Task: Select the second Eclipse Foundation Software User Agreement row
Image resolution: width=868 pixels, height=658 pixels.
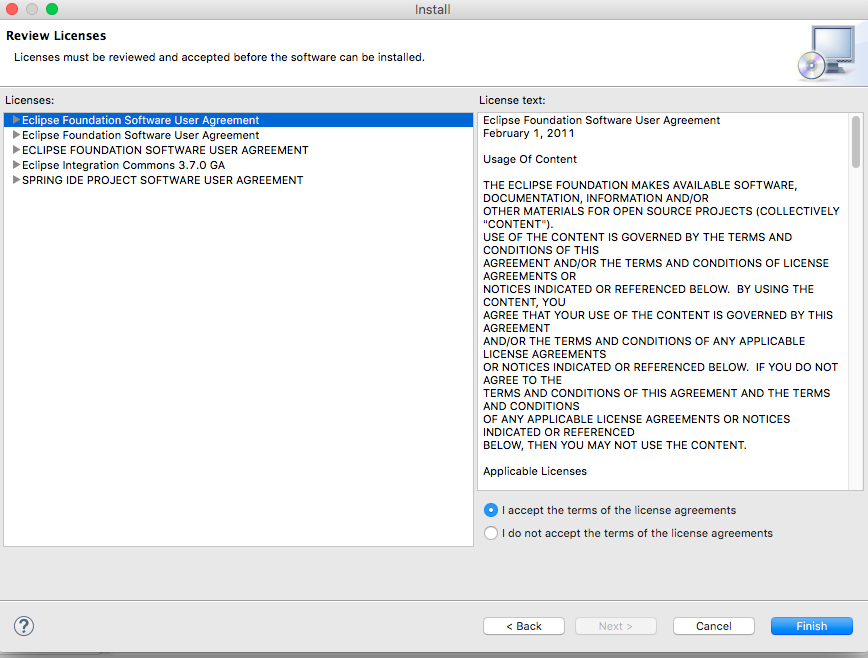Action: tap(238, 135)
